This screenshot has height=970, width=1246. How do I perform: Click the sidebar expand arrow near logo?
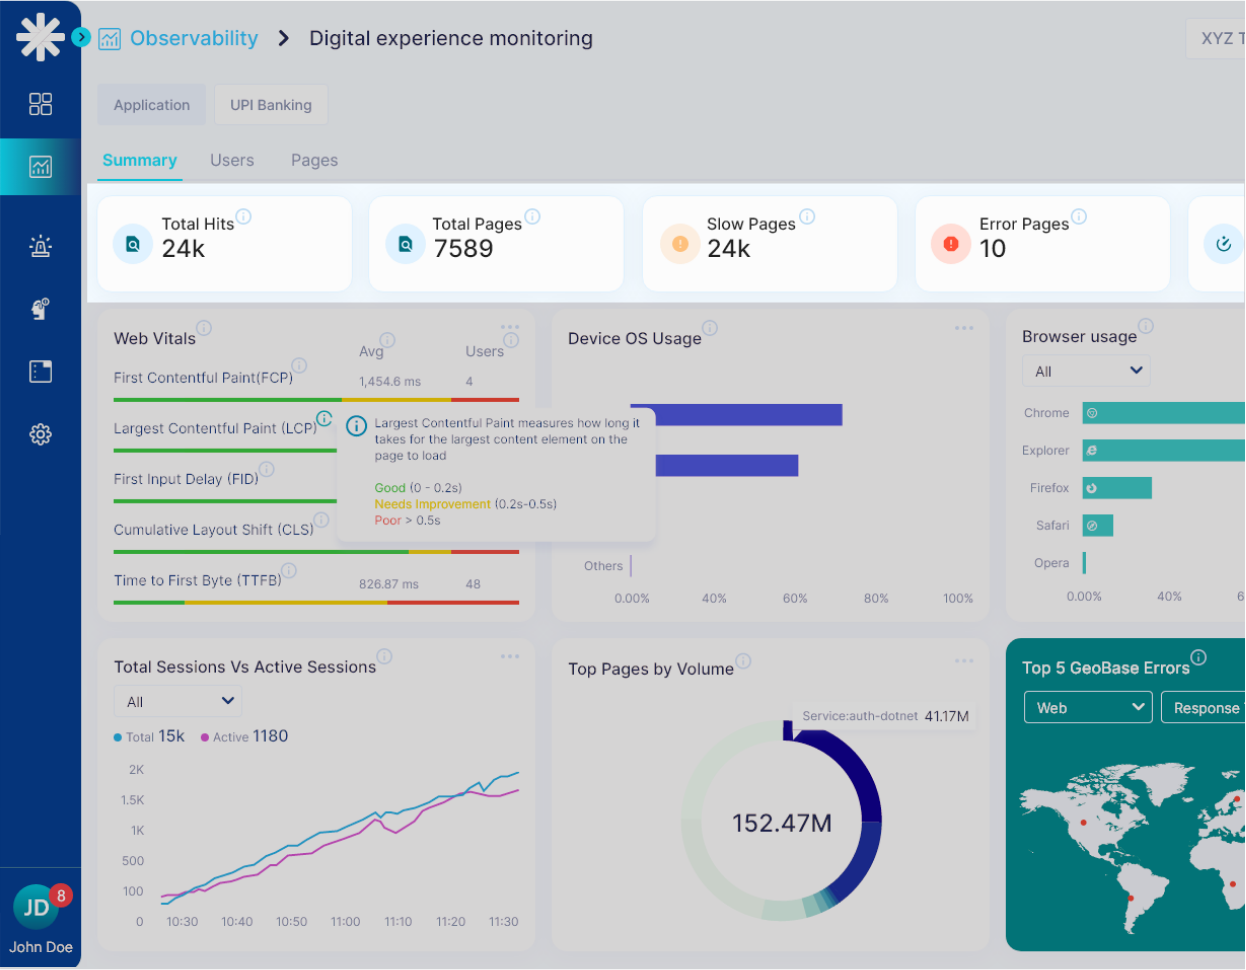(81, 38)
